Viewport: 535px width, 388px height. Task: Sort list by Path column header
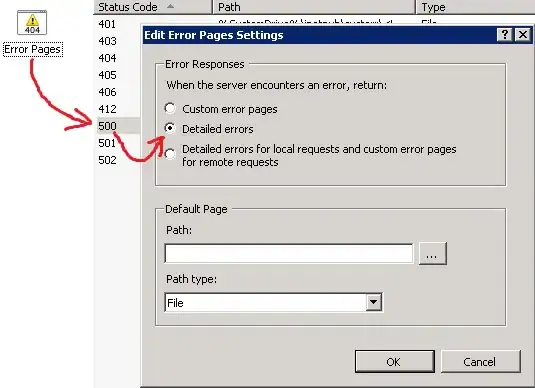pos(314,7)
